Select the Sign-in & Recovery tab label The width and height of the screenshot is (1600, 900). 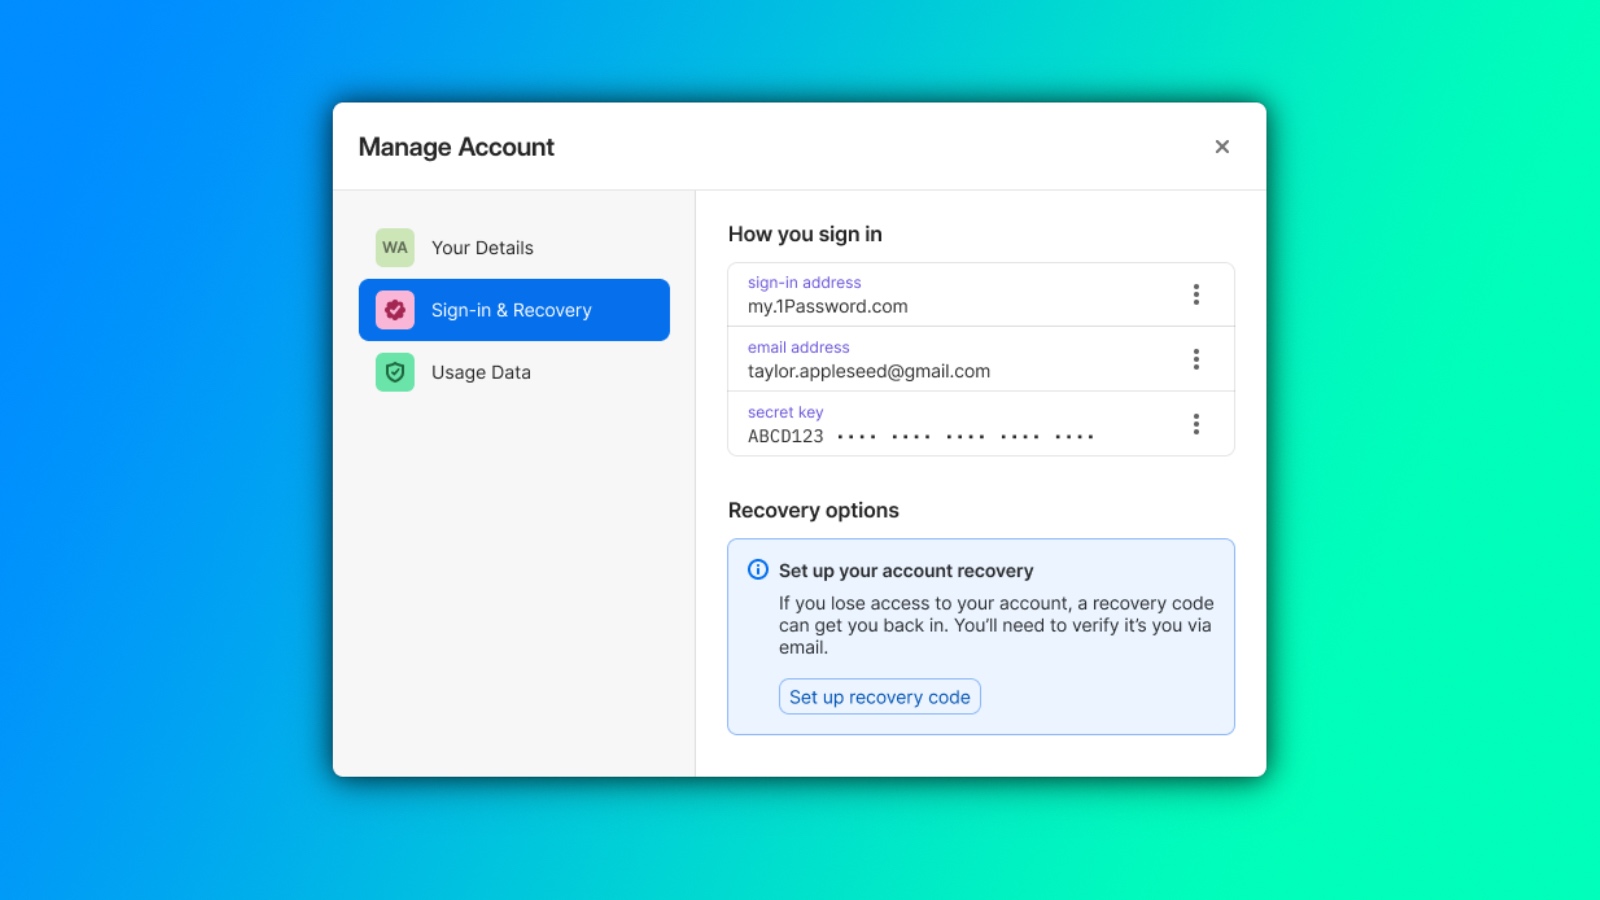tap(511, 310)
